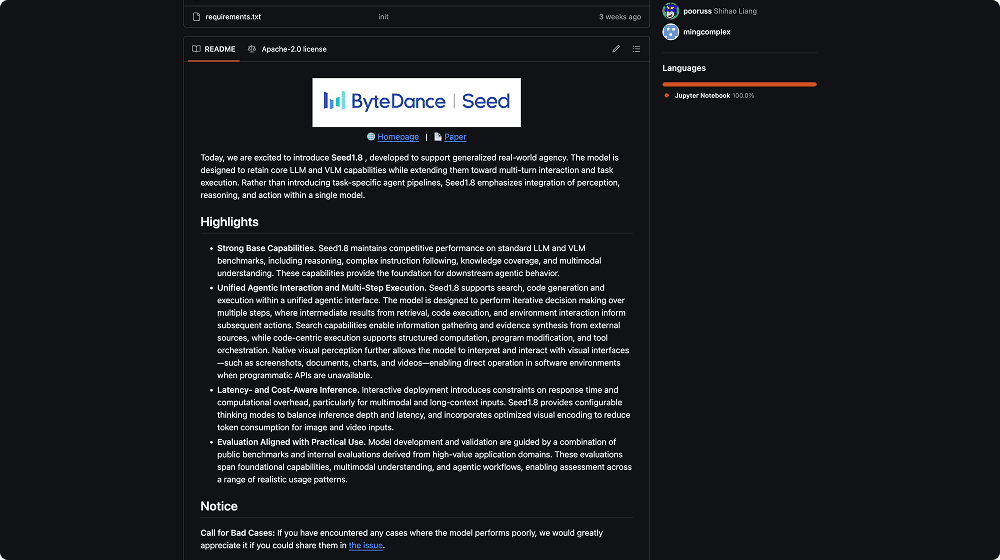Click the globe icon beside Homepage
The height and width of the screenshot is (560, 1000).
pos(371,136)
